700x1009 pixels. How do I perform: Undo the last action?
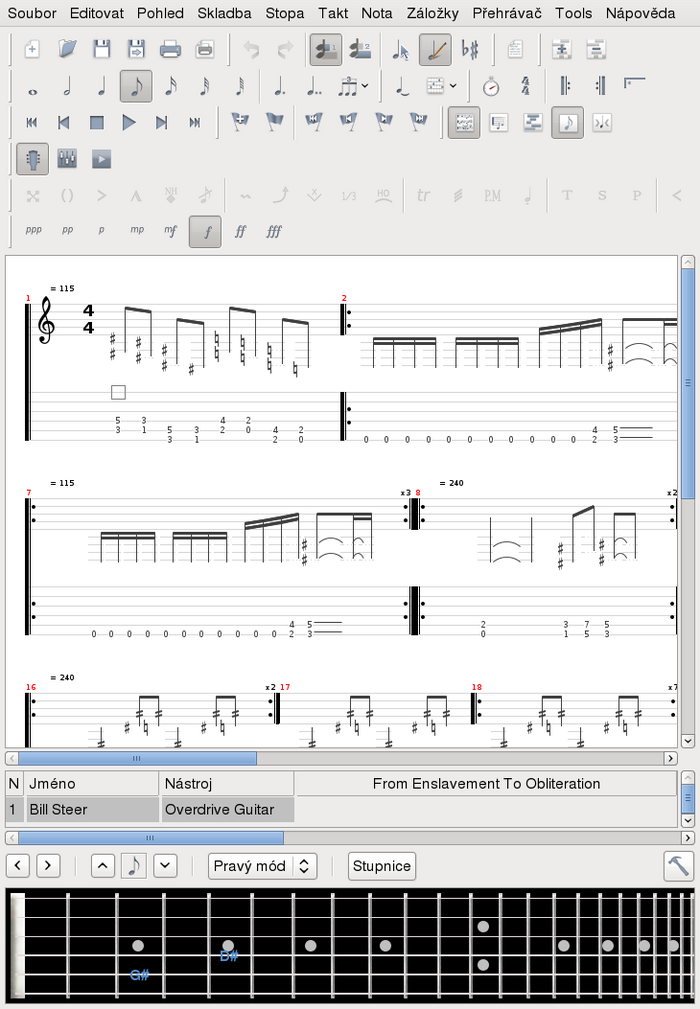point(251,50)
